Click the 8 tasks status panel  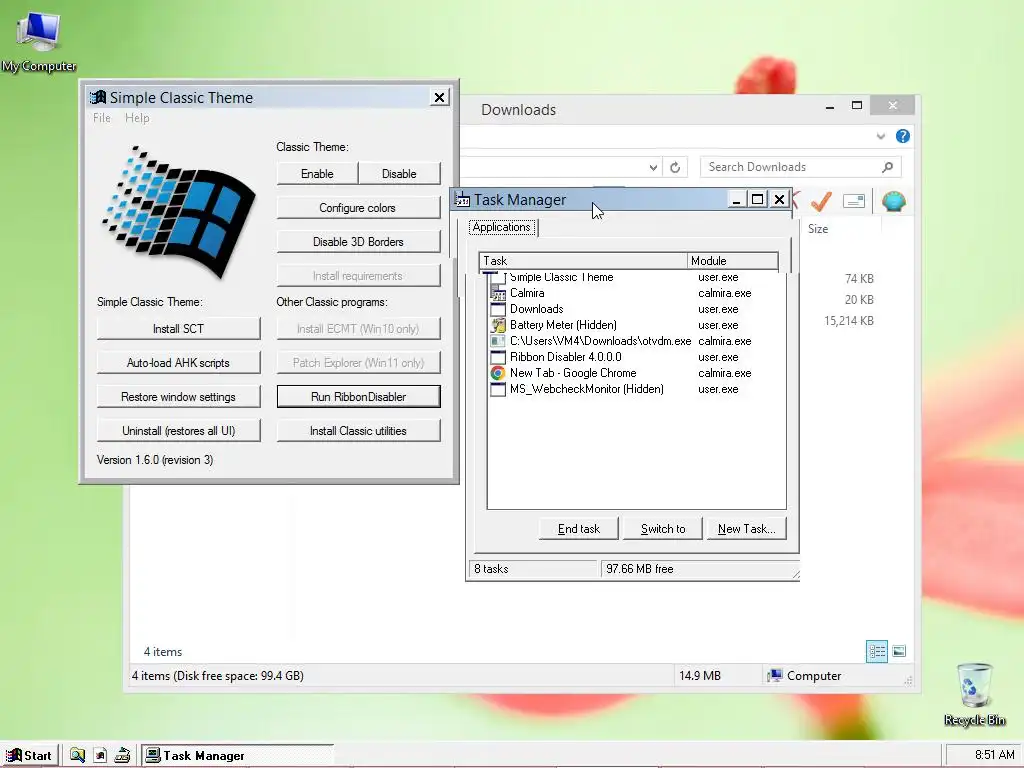[532, 569]
